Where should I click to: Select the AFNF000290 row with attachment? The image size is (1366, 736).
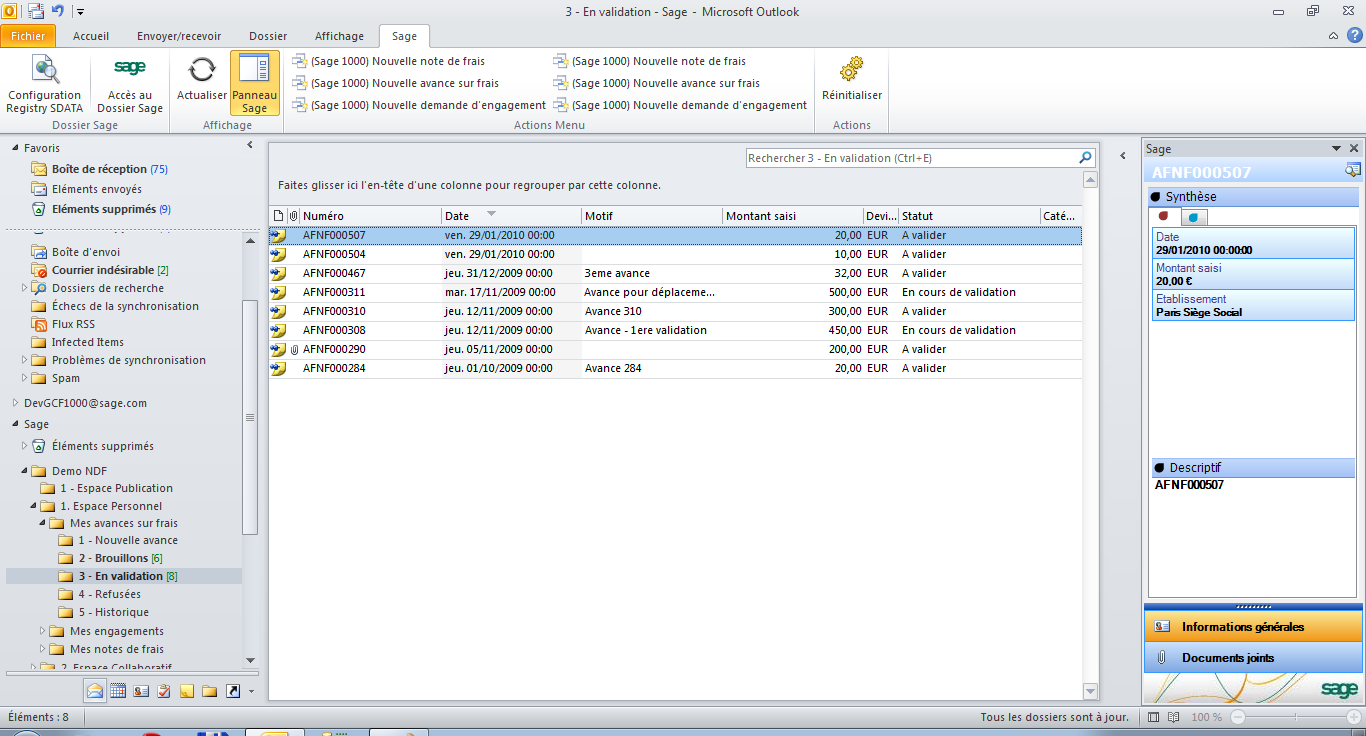675,349
